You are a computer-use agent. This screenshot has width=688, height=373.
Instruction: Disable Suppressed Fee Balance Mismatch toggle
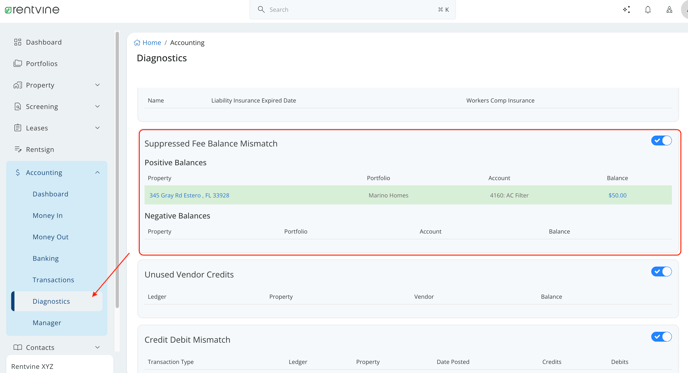[x=661, y=140]
